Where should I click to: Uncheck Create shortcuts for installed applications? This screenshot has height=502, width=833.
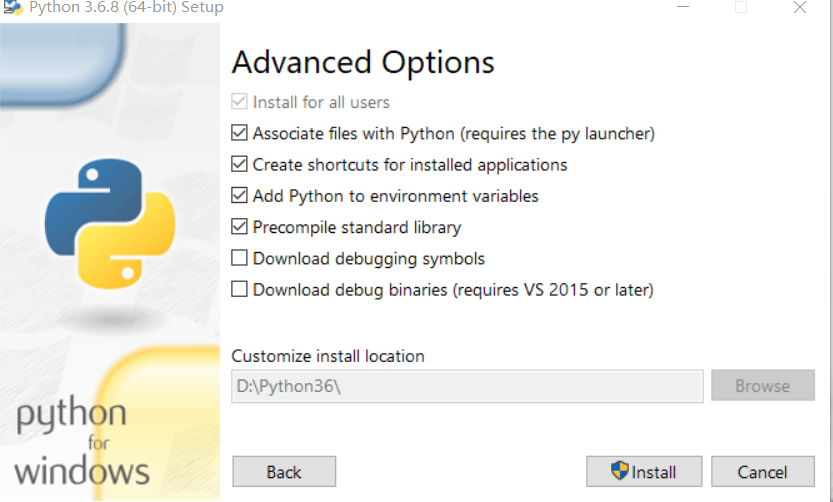point(239,164)
